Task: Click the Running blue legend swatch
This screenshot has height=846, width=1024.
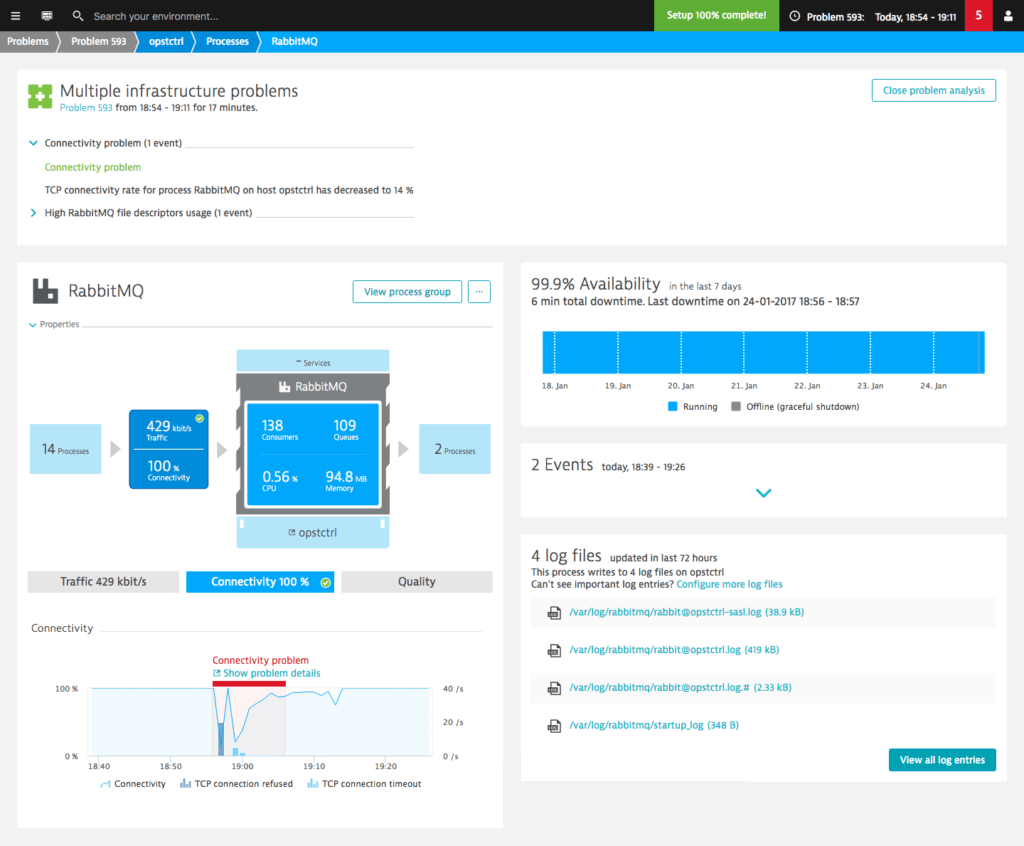Action: 672,406
